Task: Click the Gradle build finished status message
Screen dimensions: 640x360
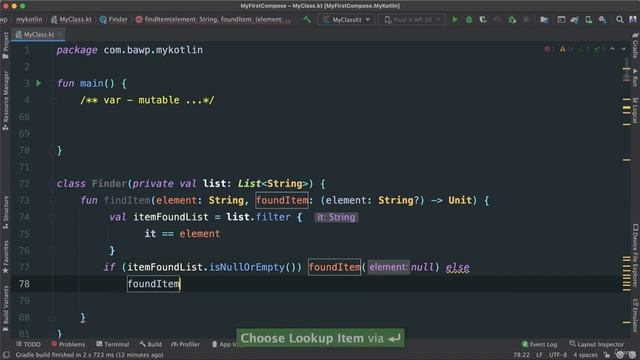Action: click(x=89, y=355)
